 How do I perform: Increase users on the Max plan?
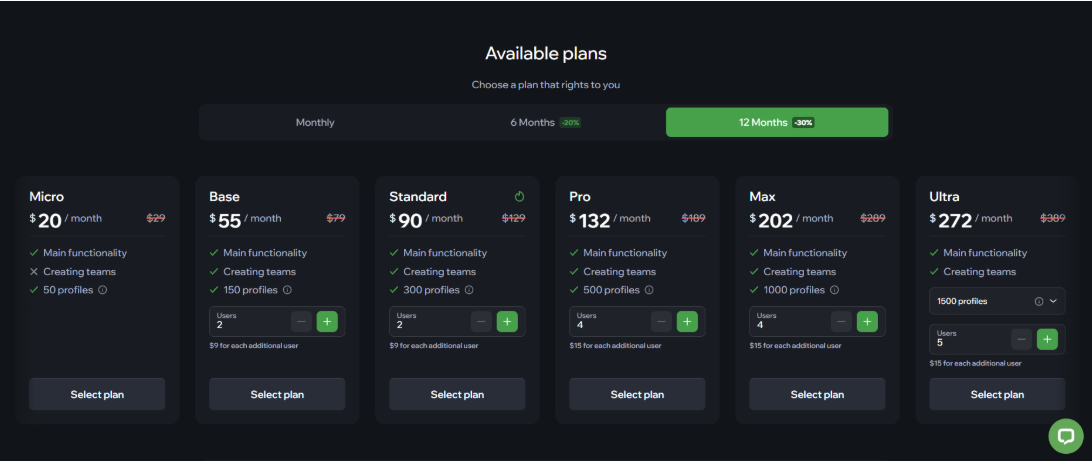pyautogui.click(x=867, y=321)
